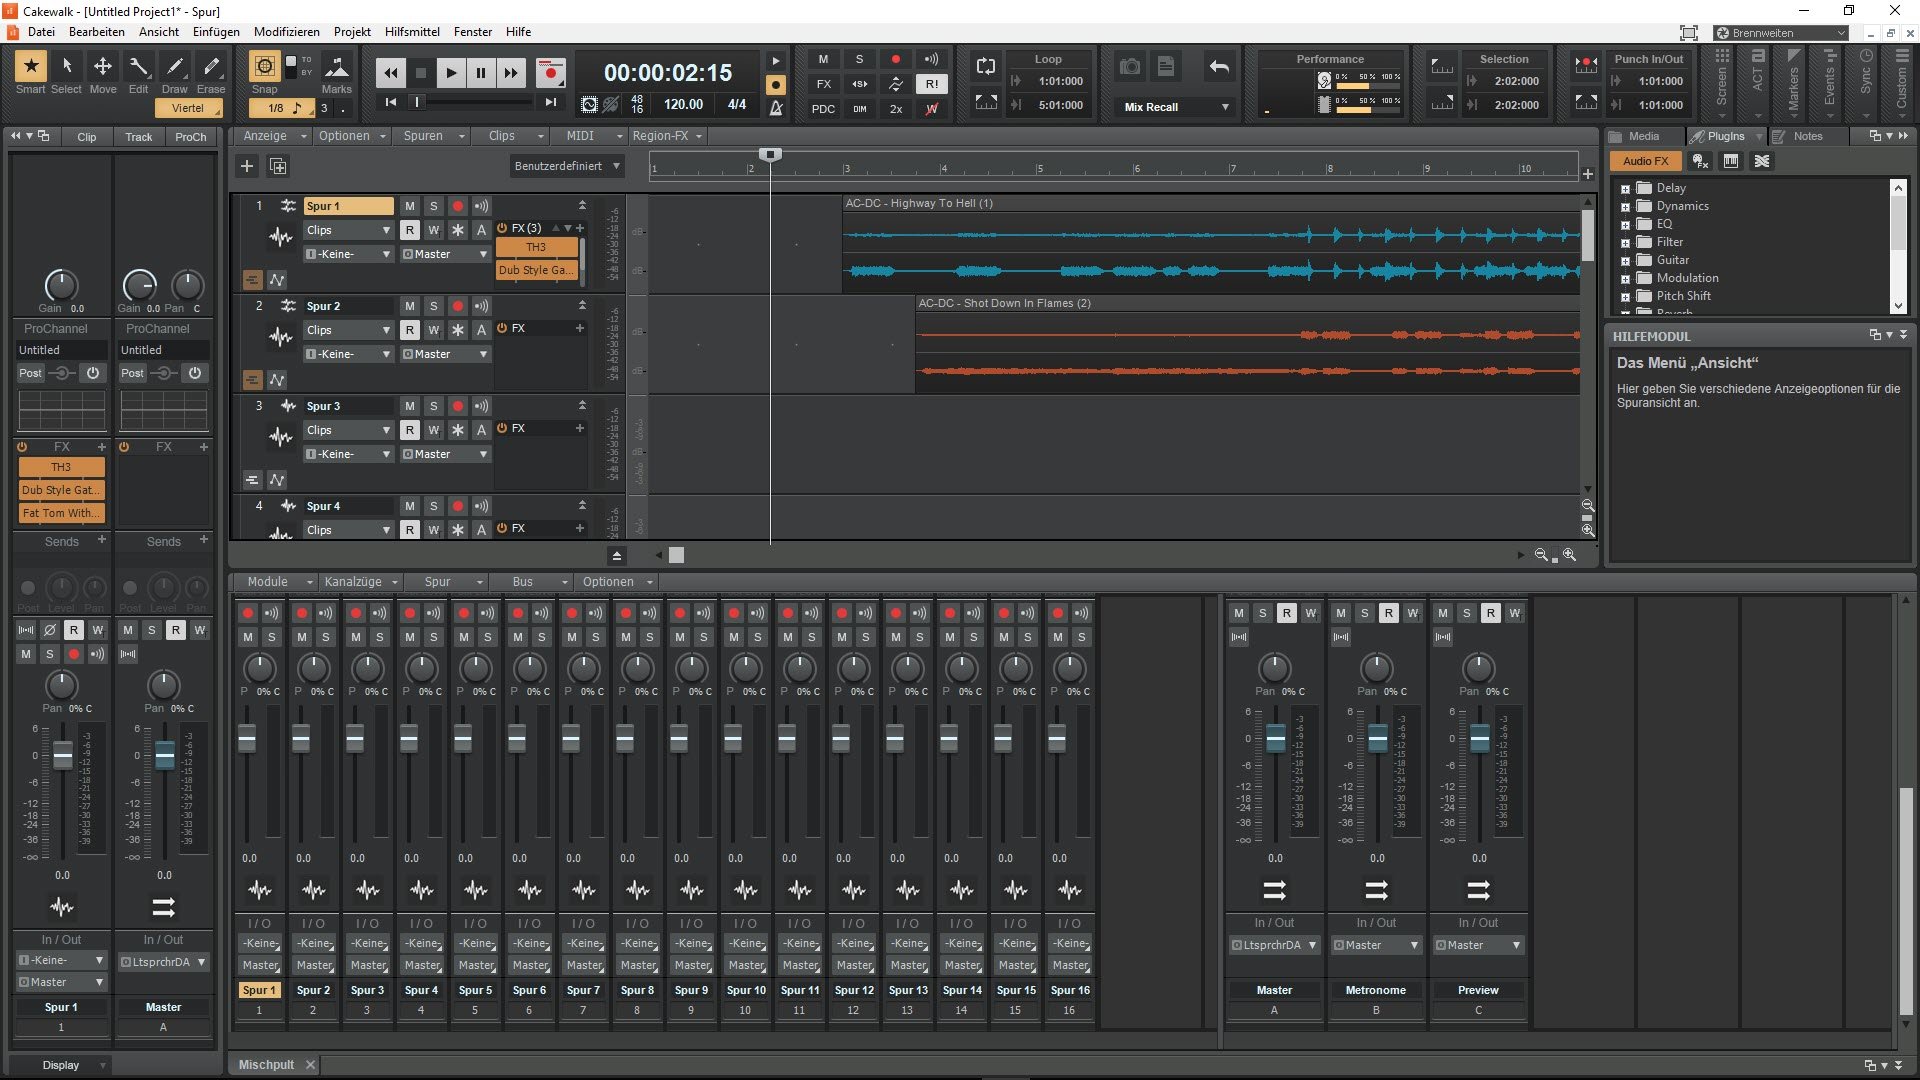Switch to the Notes tab

point(1807,136)
